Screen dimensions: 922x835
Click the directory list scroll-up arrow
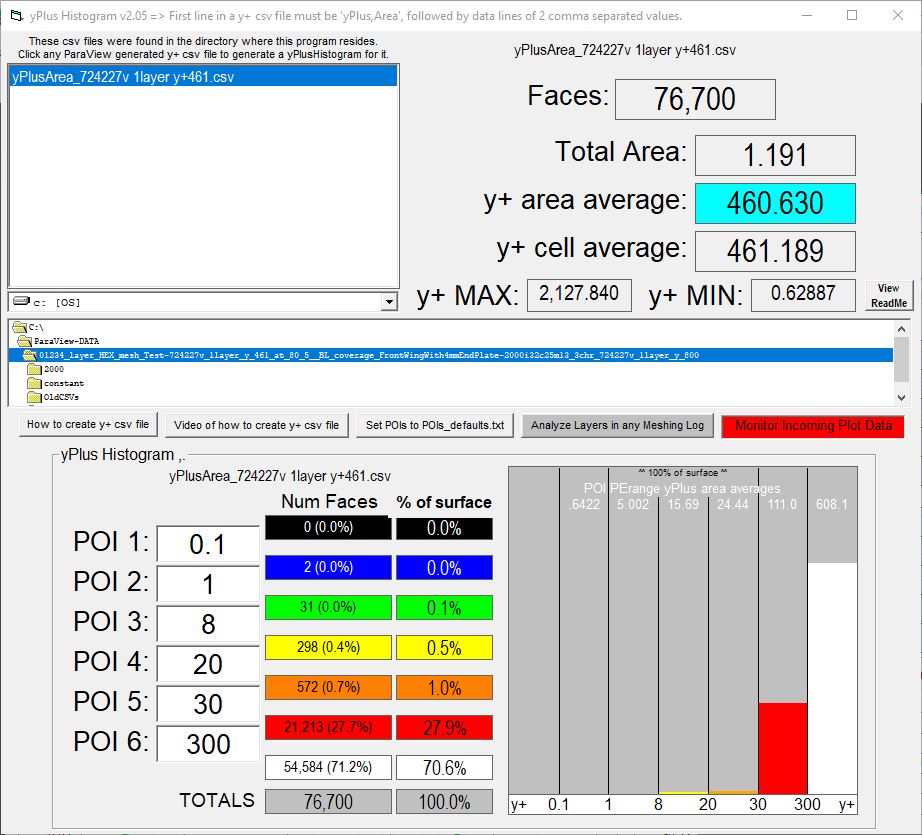coord(903,329)
